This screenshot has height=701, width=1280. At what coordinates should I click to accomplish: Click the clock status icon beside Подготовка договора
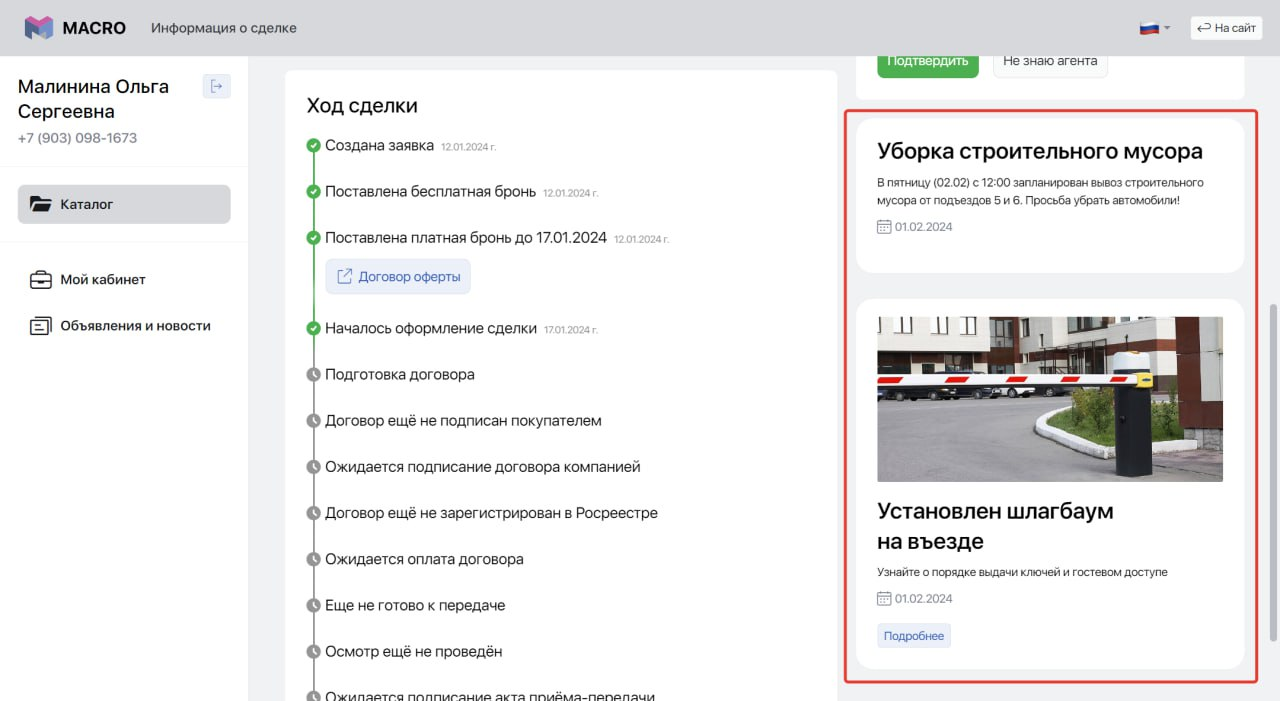[313, 375]
